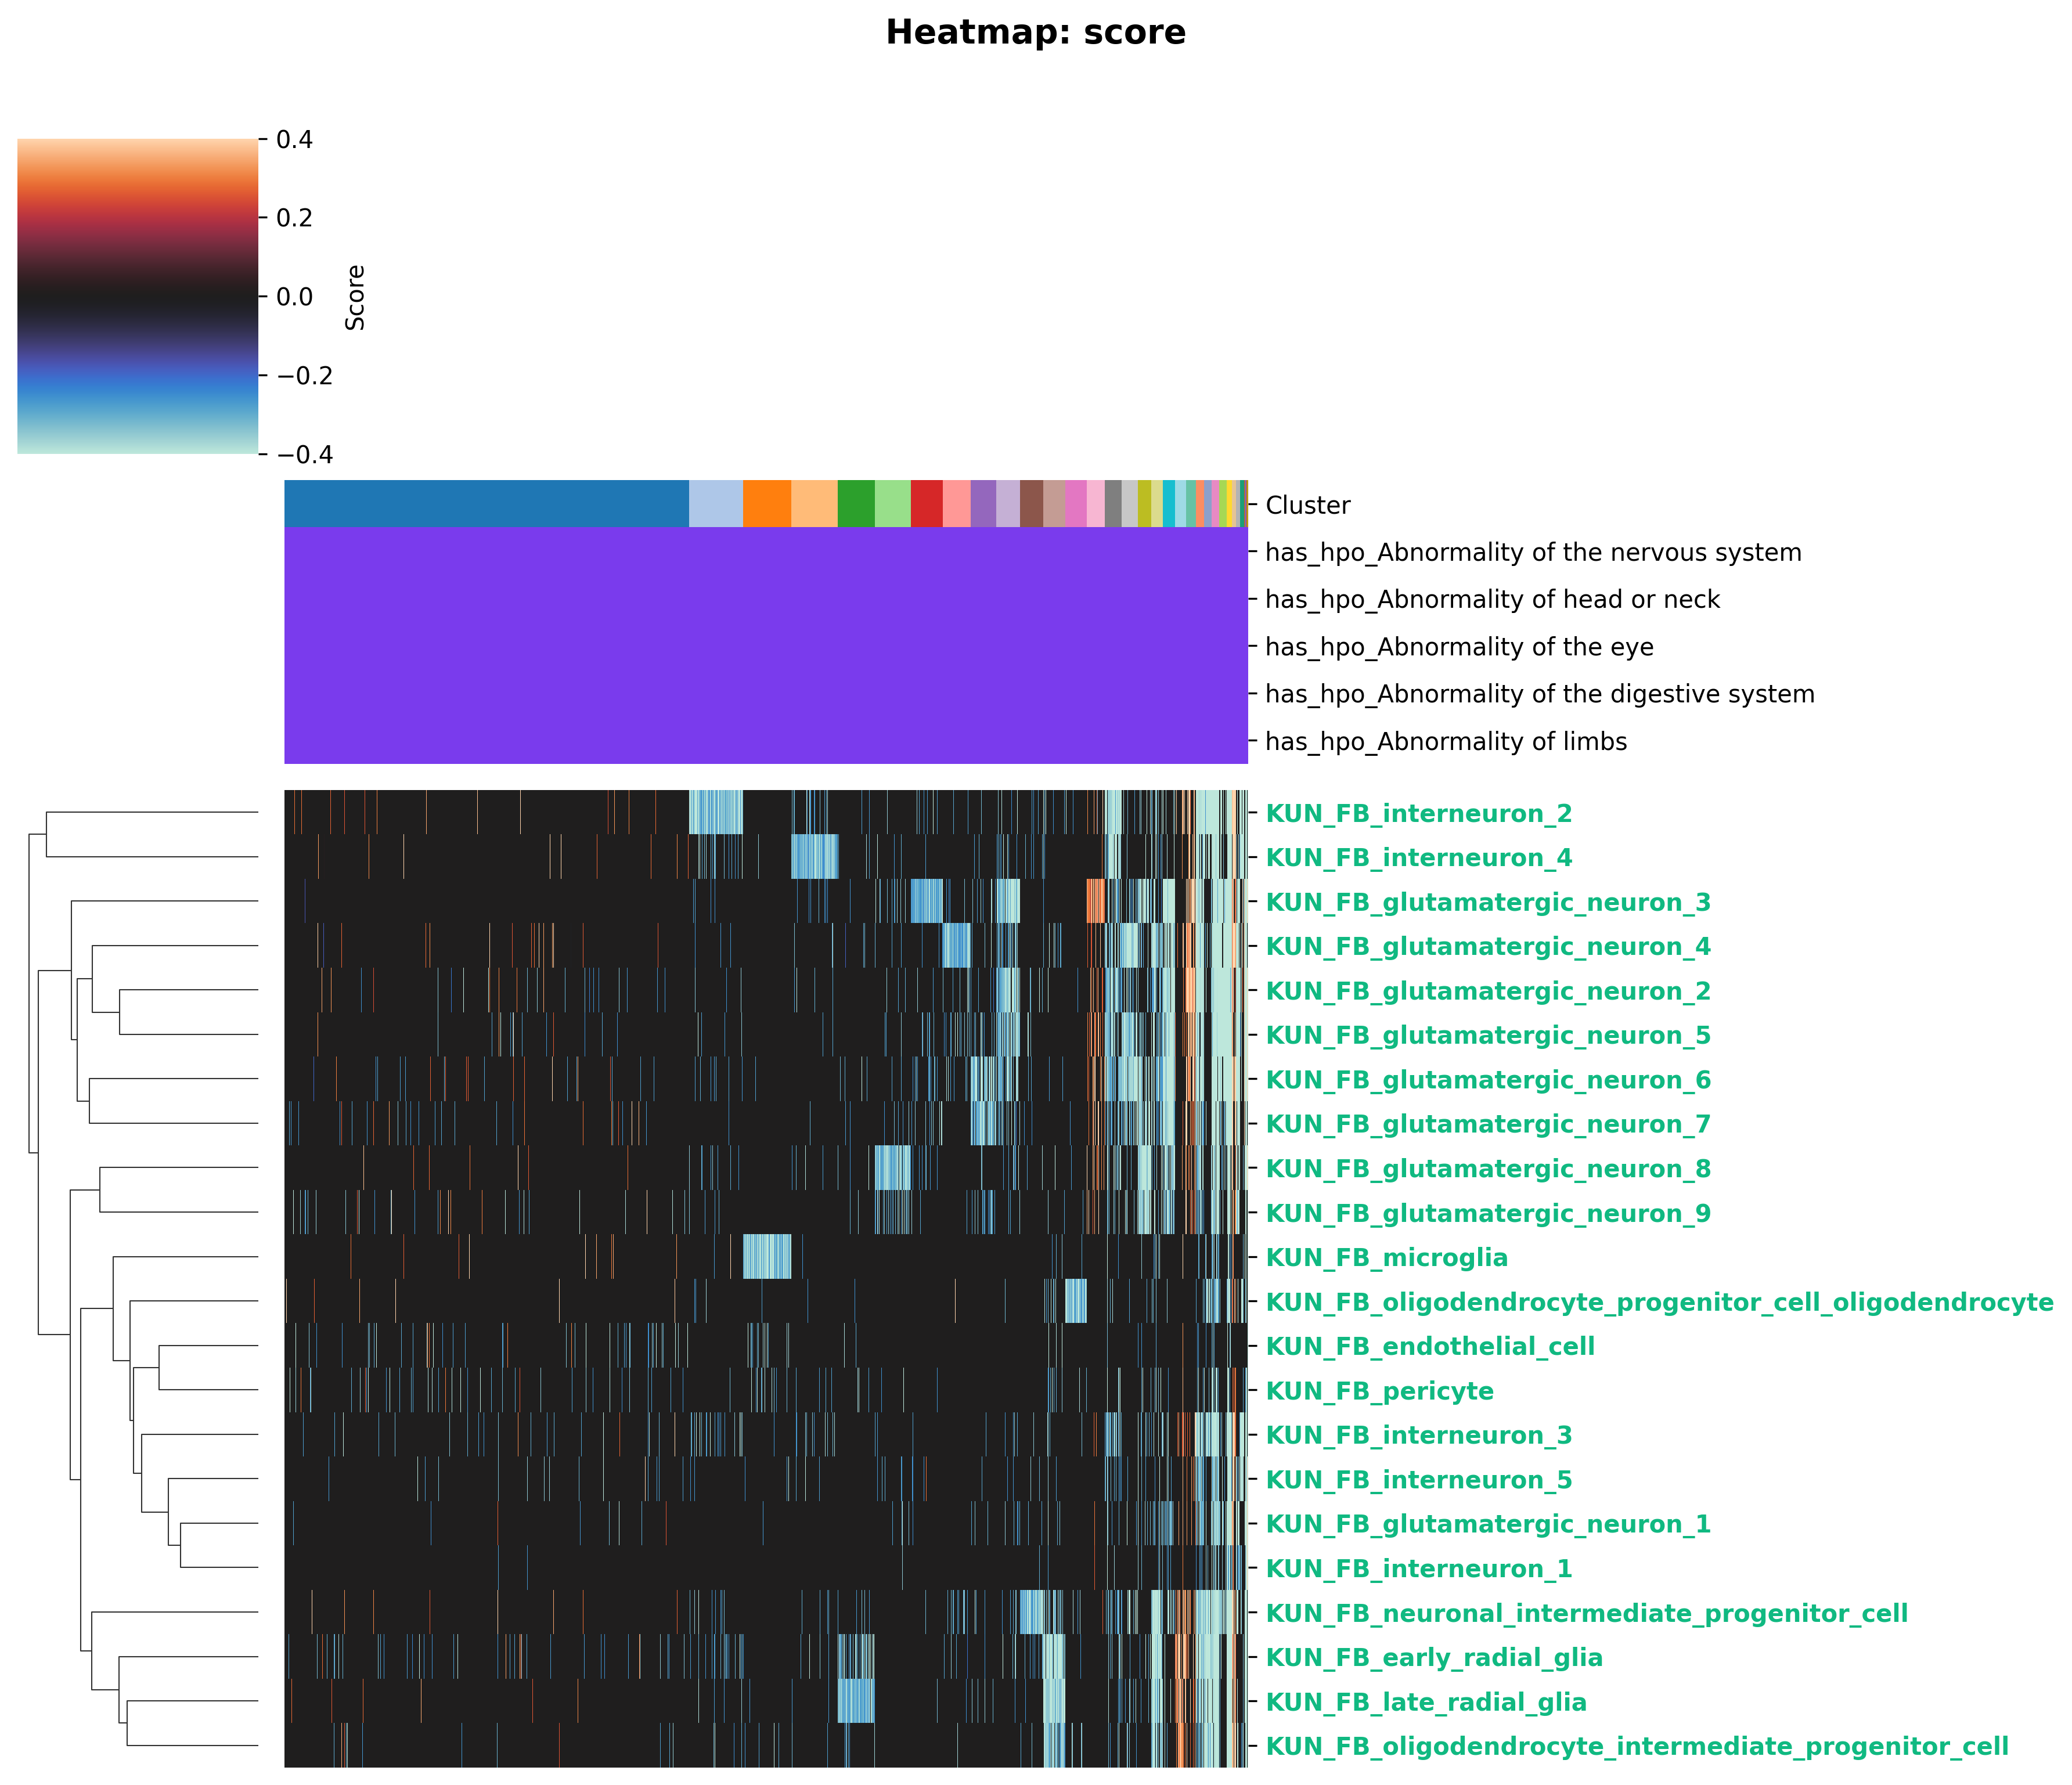Screen dimensions: 2072x1785
Task: Click the large dark blue cluster block
Action: click(486, 503)
